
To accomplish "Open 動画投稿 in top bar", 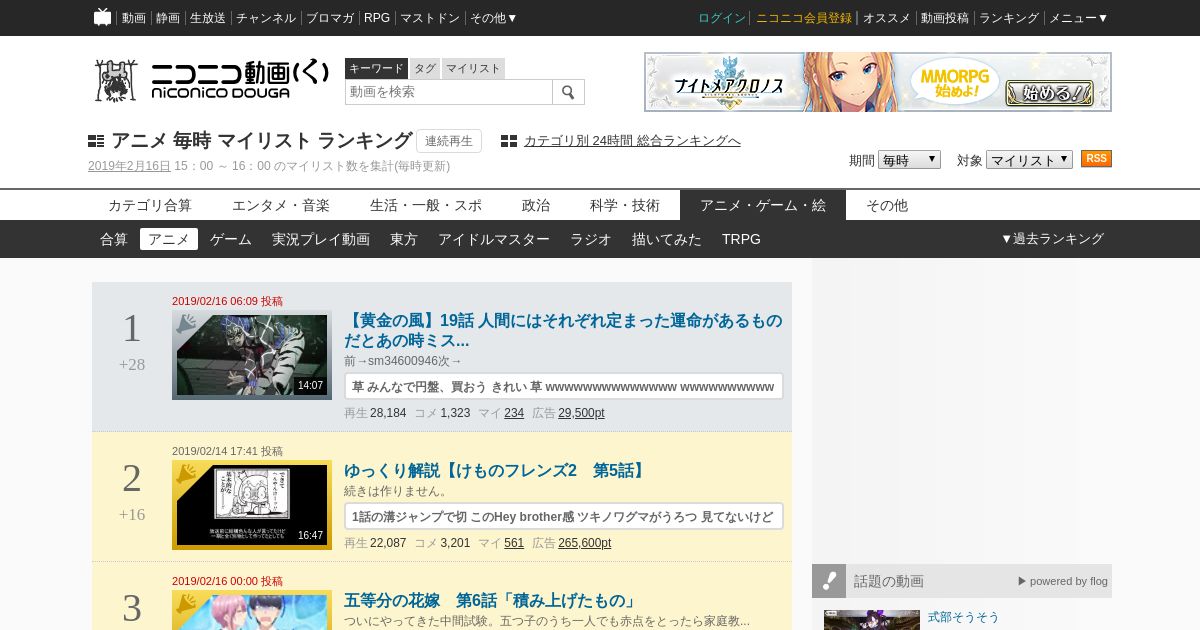I will click(x=945, y=18).
